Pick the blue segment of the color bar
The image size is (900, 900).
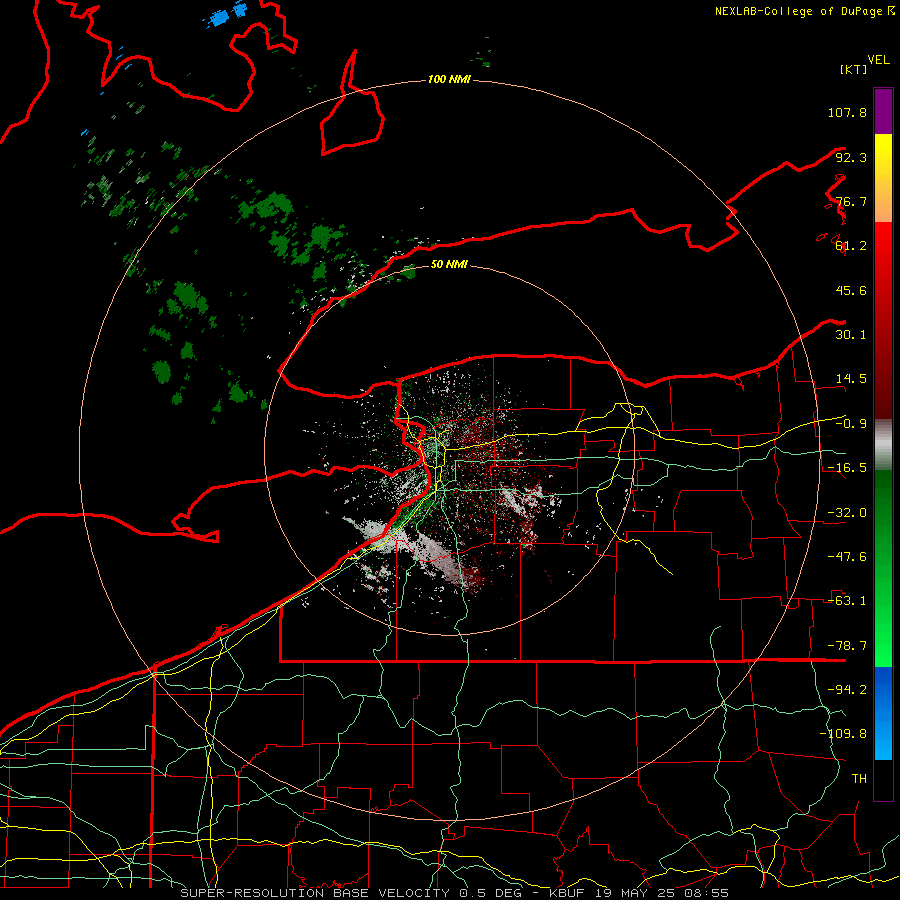pyautogui.click(x=883, y=713)
